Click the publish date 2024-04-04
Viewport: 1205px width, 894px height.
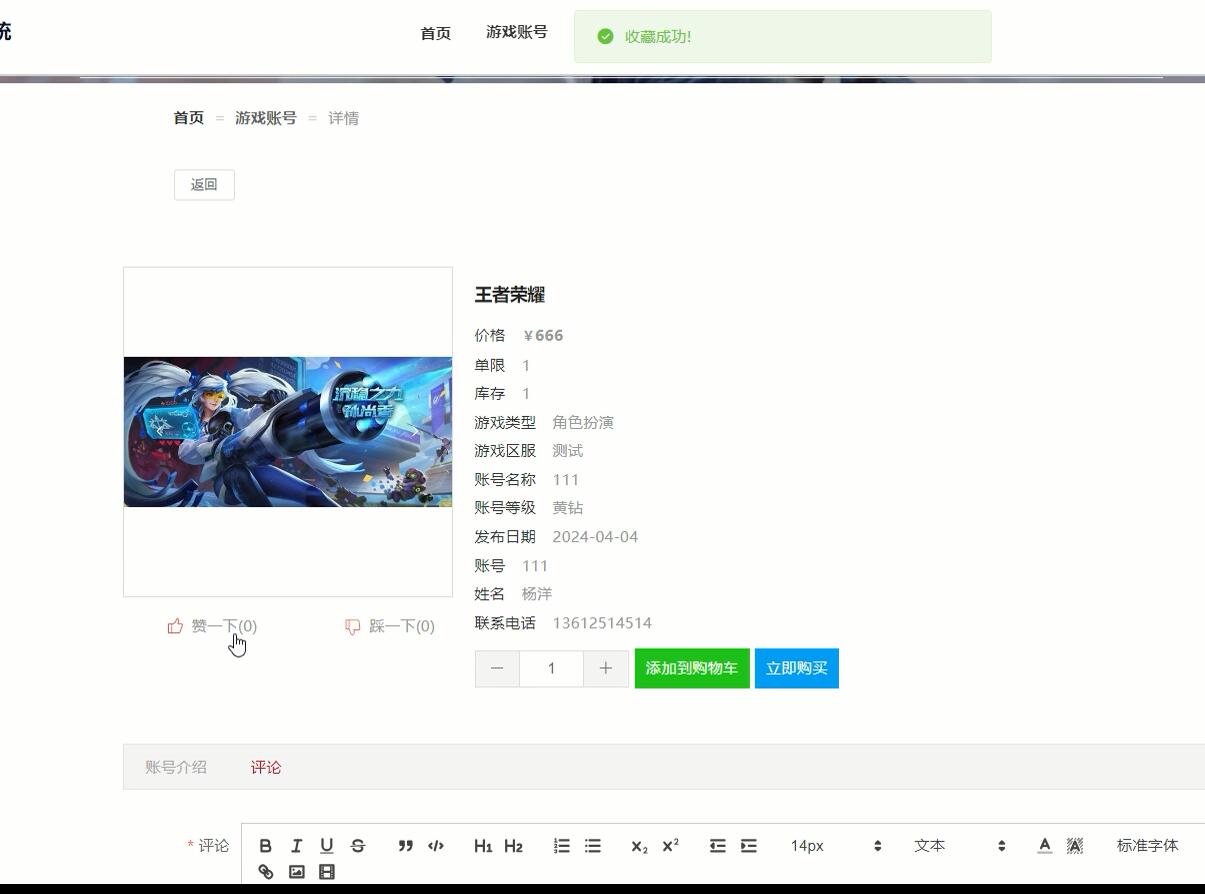(x=595, y=537)
